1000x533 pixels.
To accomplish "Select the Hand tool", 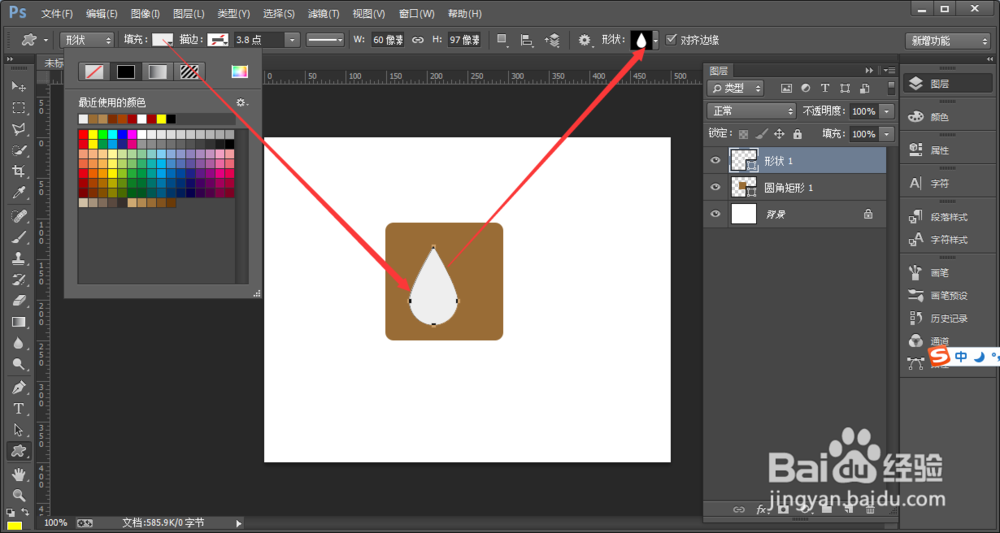I will (x=18, y=474).
